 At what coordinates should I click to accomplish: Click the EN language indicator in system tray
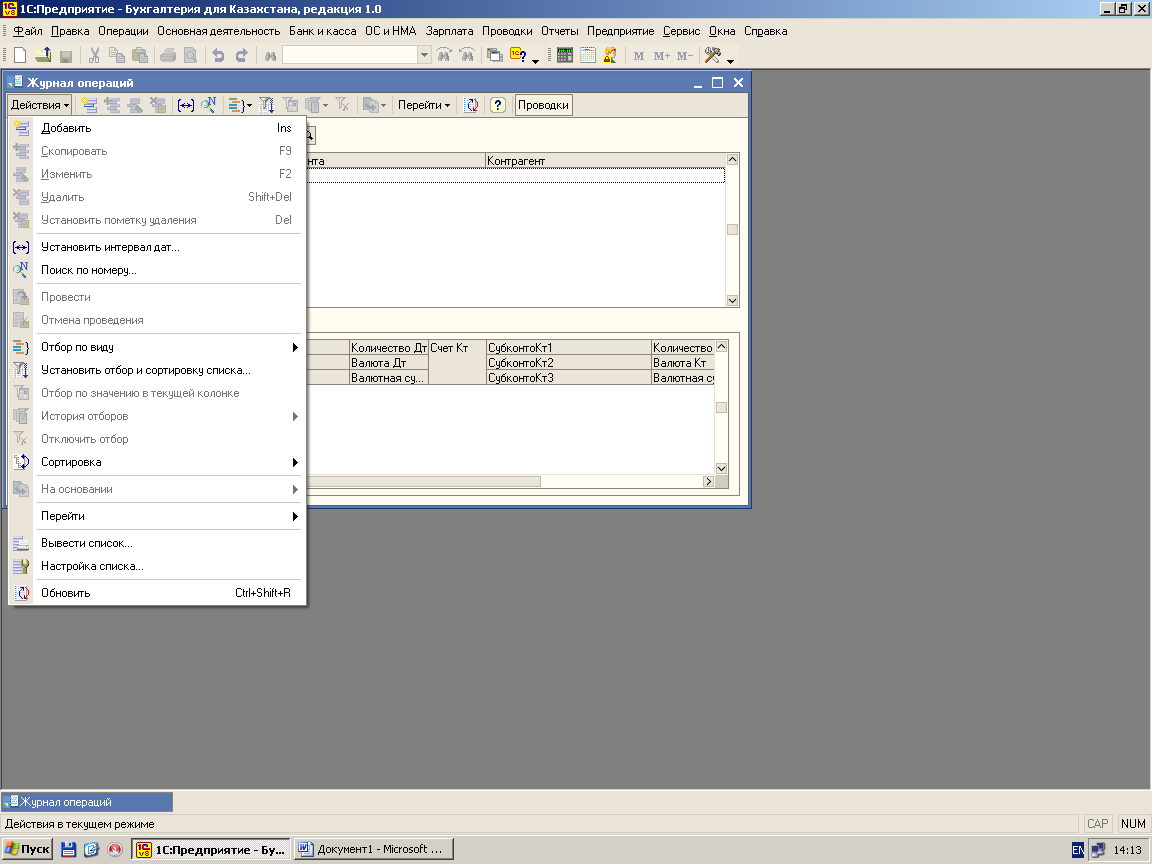click(1077, 850)
